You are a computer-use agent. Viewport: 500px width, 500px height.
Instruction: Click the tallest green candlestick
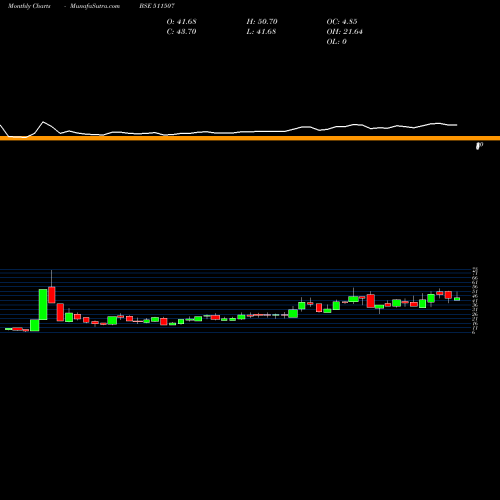tap(43, 304)
